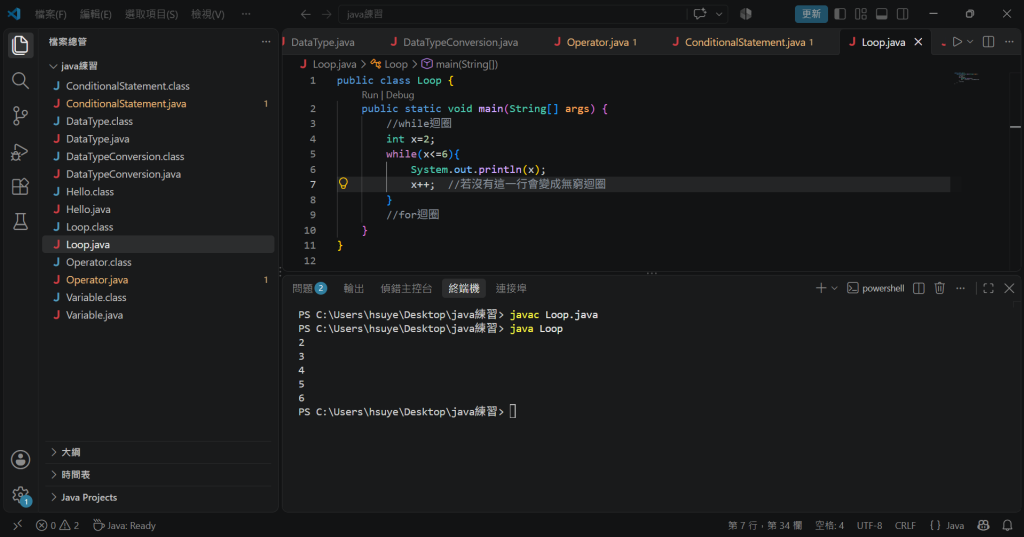Viewport: 1024px width, 537px height.
Task: Go back with navigation arrow
Action: coord(306,14)
